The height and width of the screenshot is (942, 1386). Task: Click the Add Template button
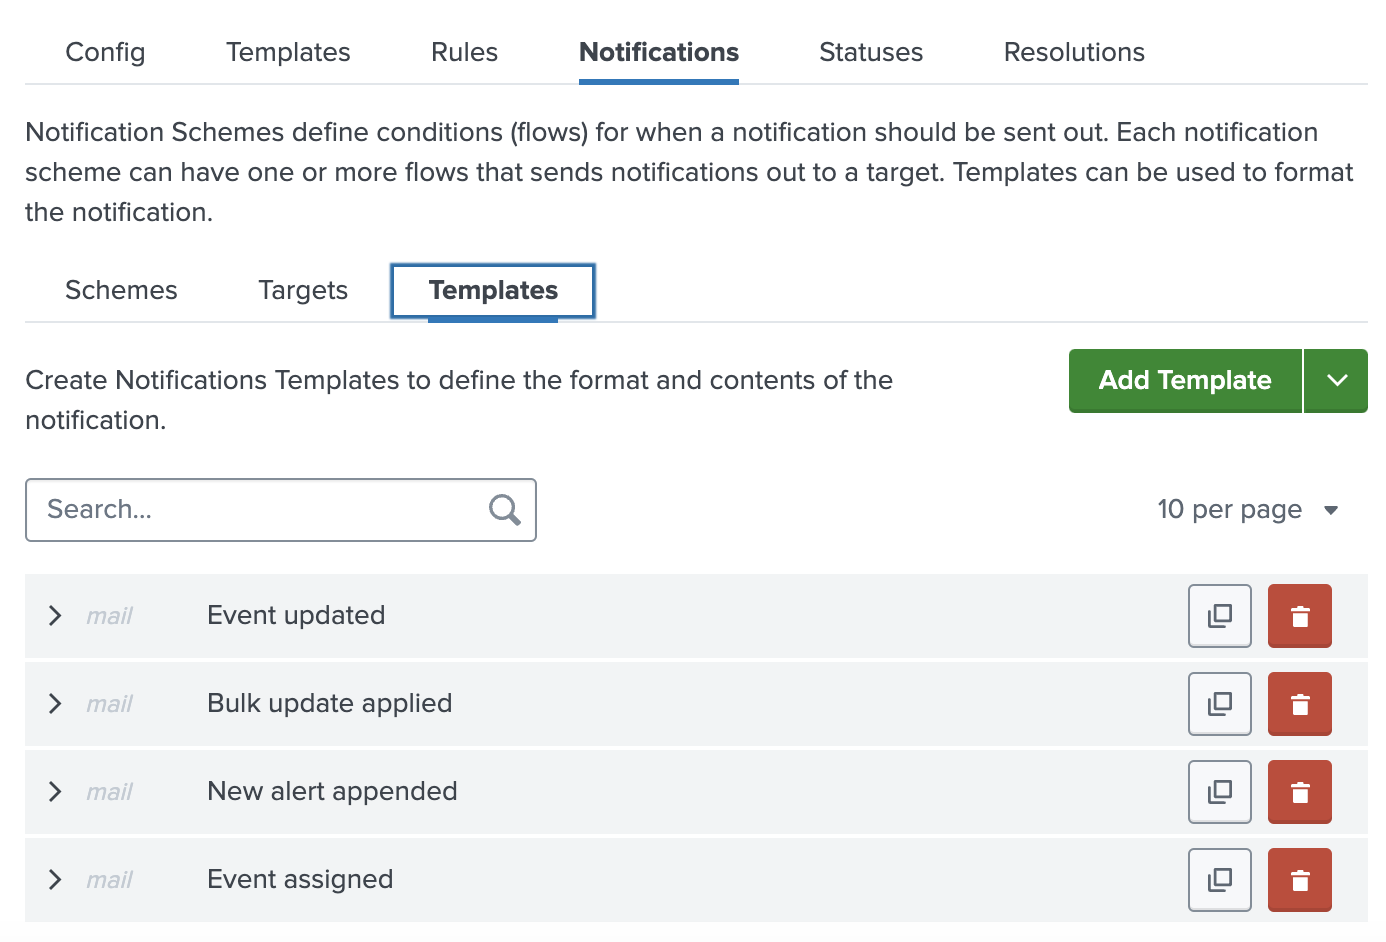click(1184, 381)
